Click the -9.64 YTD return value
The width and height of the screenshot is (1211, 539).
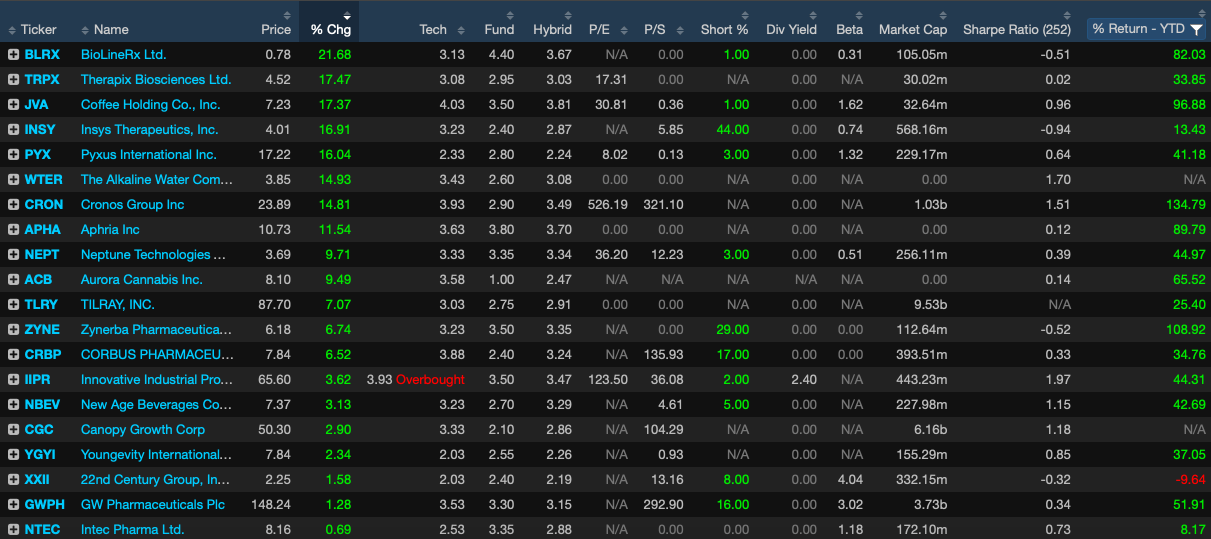pos(1188,479)
